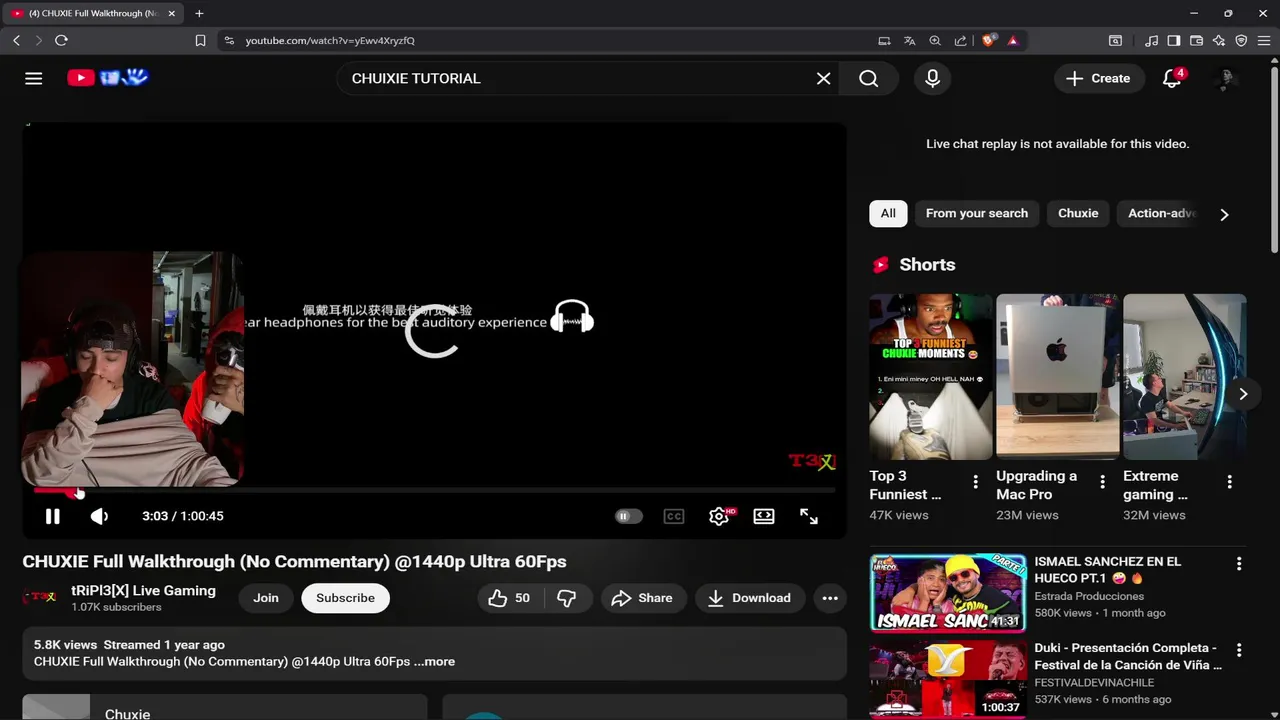This screenshot has height=720, width=1280.
Task: Seek on the video progress bar
Action: [434, 491]
